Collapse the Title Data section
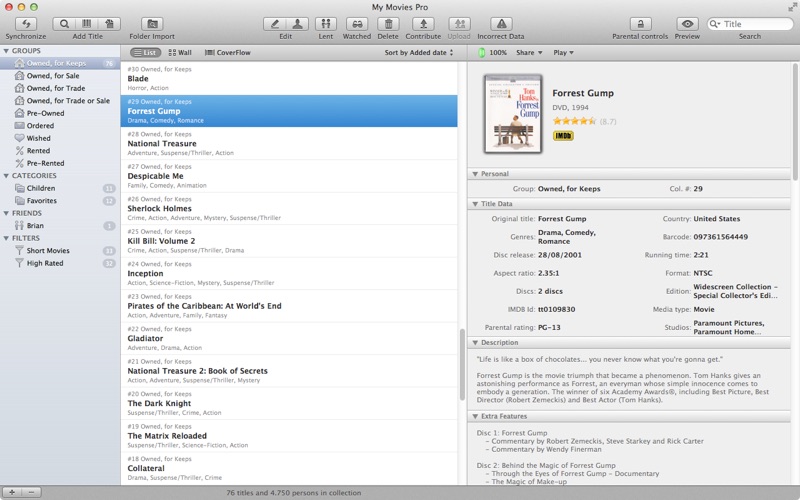This screenshot has width=800, height=500. pos(476,204)
